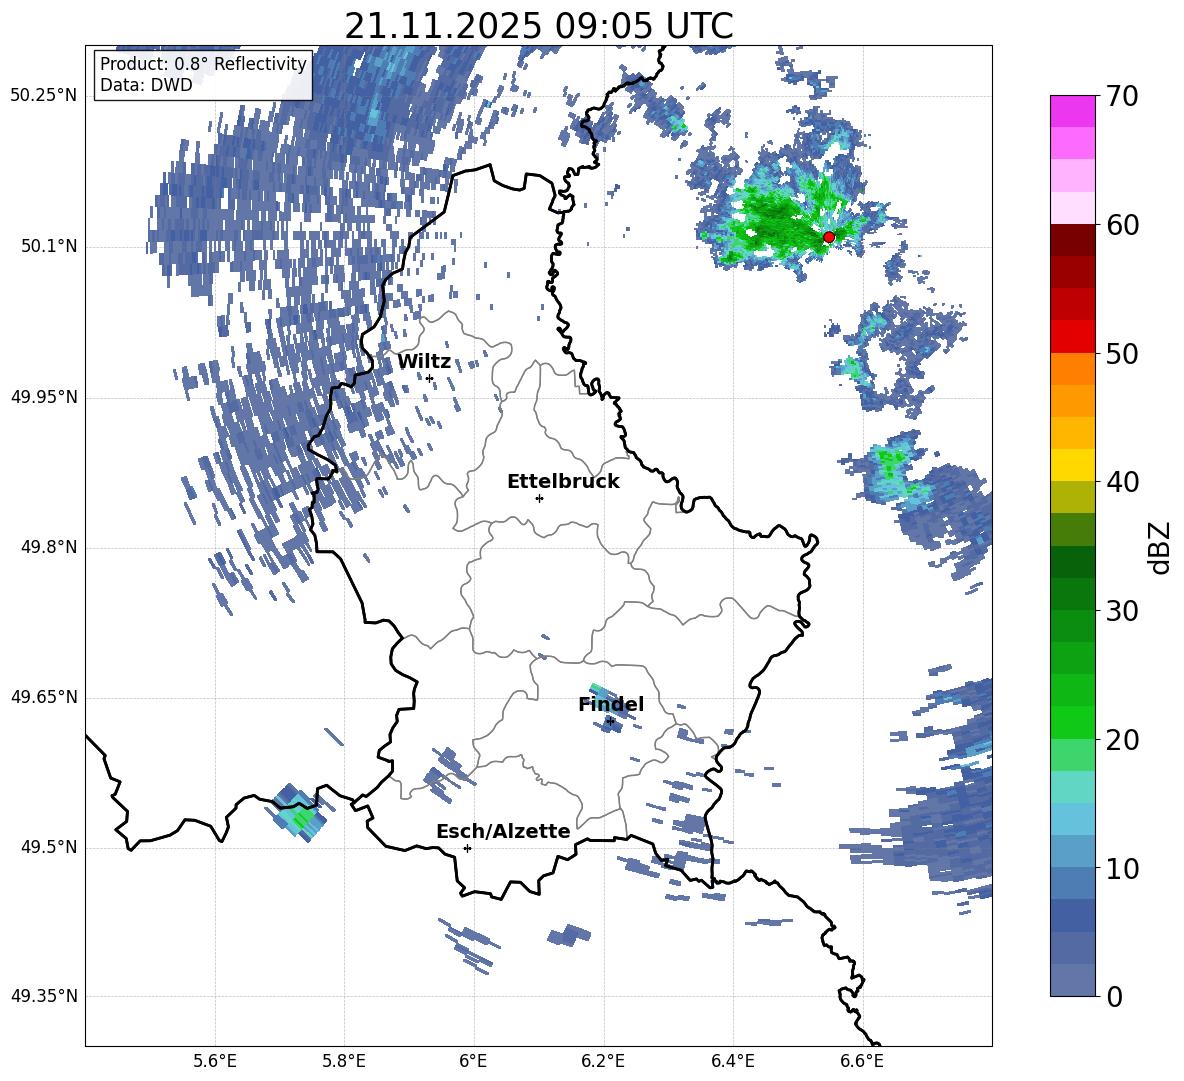Click the 49.35°N latitude label
Image resolution: width=1184 pixels, height=1081 pixels.
tap(44, 996)
